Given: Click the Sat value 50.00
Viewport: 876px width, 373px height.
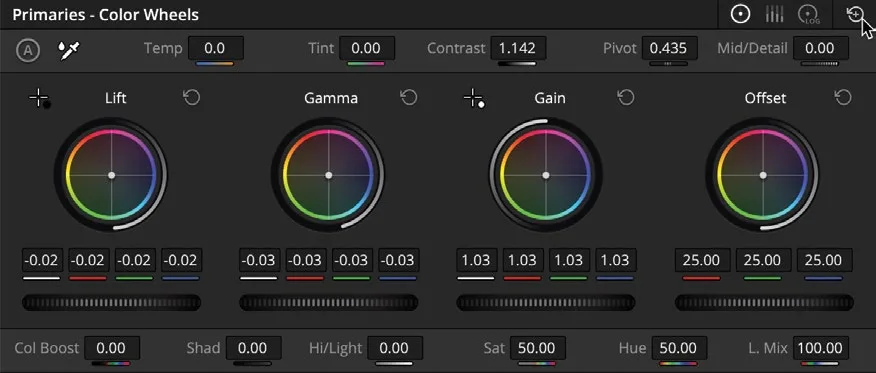Looking at the screenshot, I should tap(537, 348).
